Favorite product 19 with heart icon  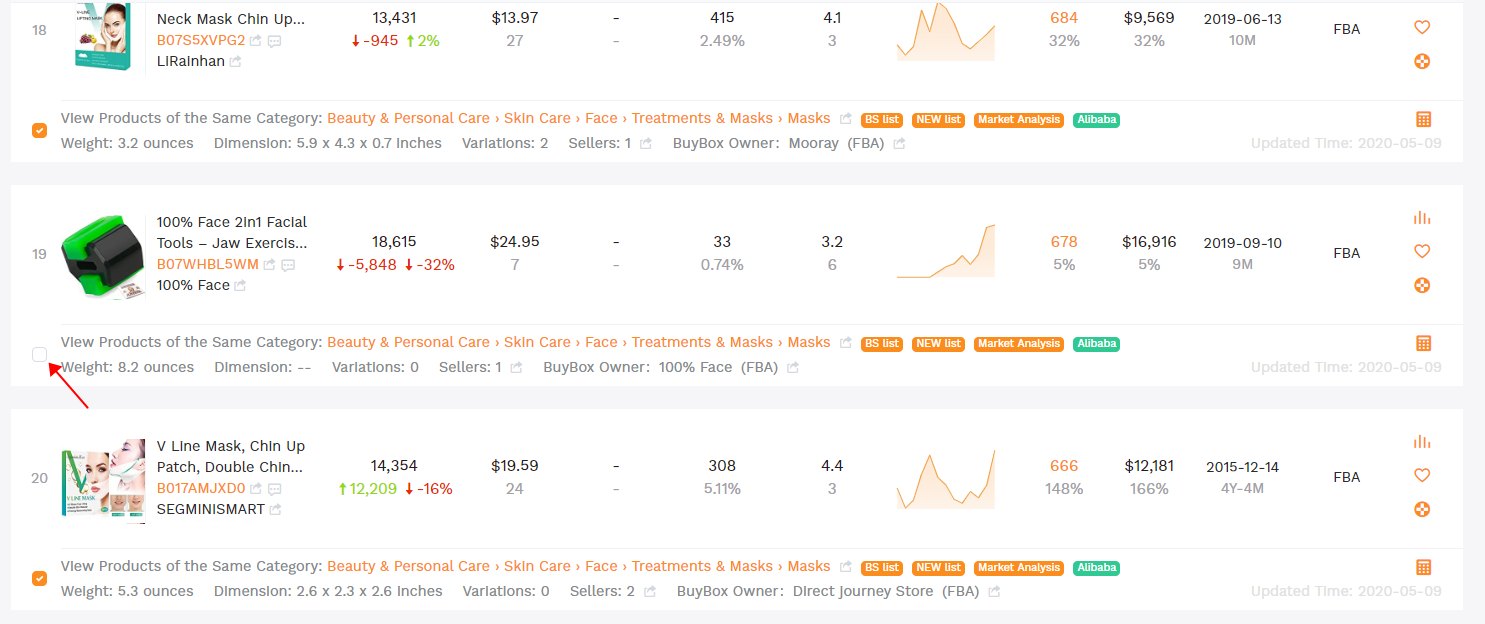click(1422, 251)
